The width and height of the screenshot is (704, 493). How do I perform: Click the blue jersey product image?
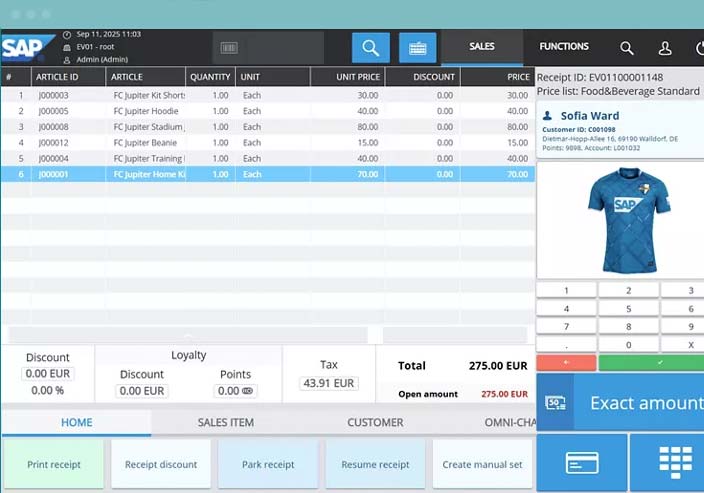pos(629,220)
